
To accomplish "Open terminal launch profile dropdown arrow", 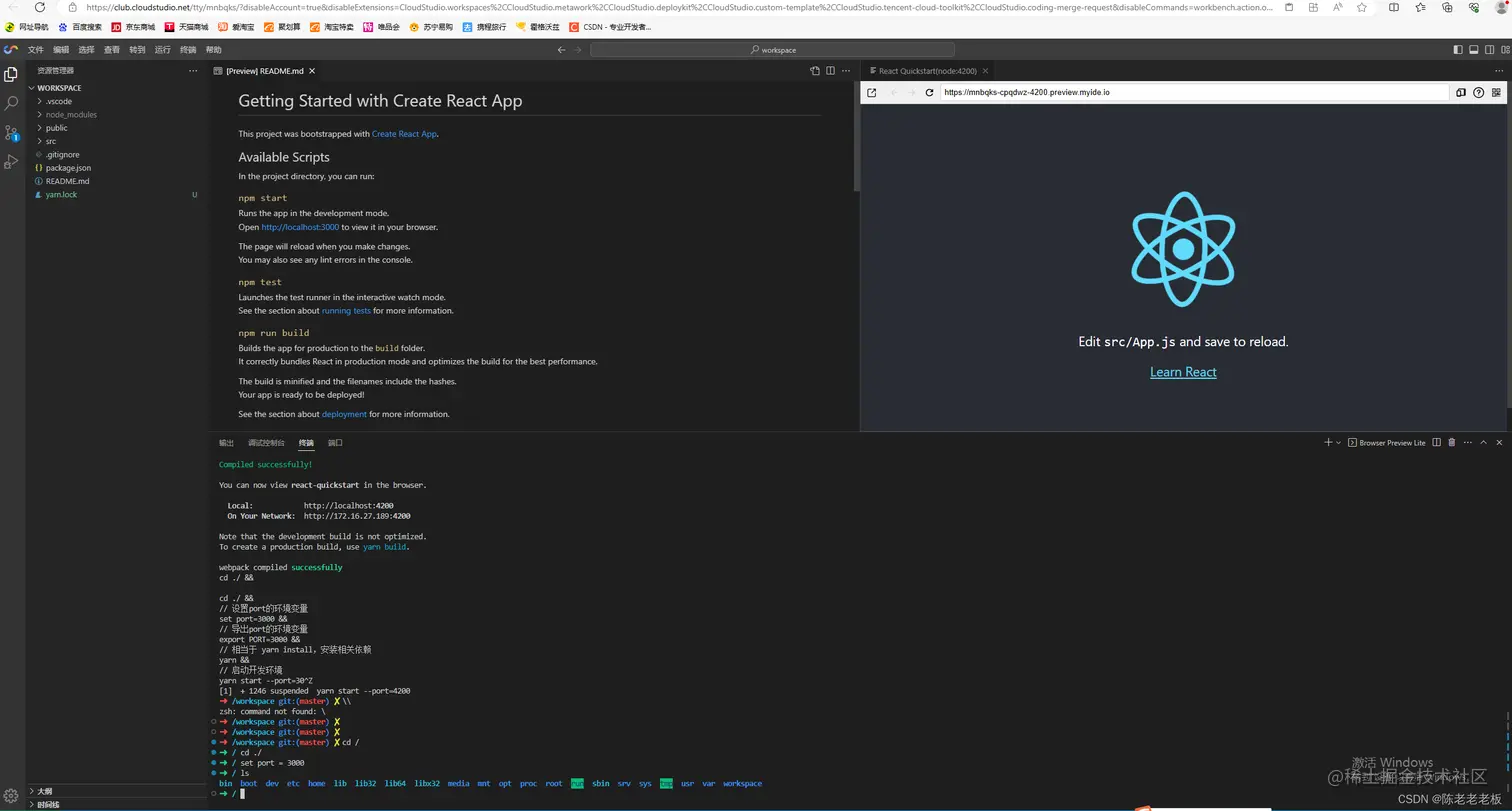I will coord(1338,442).
